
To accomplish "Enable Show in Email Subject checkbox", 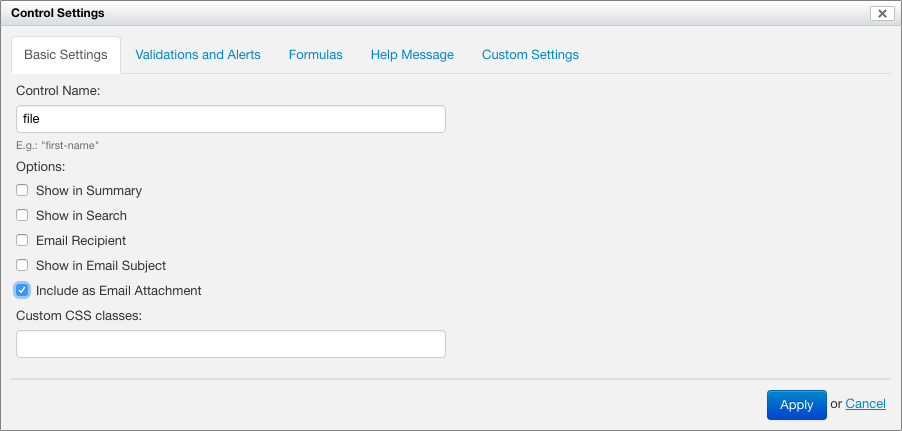I will coord(22,265).
